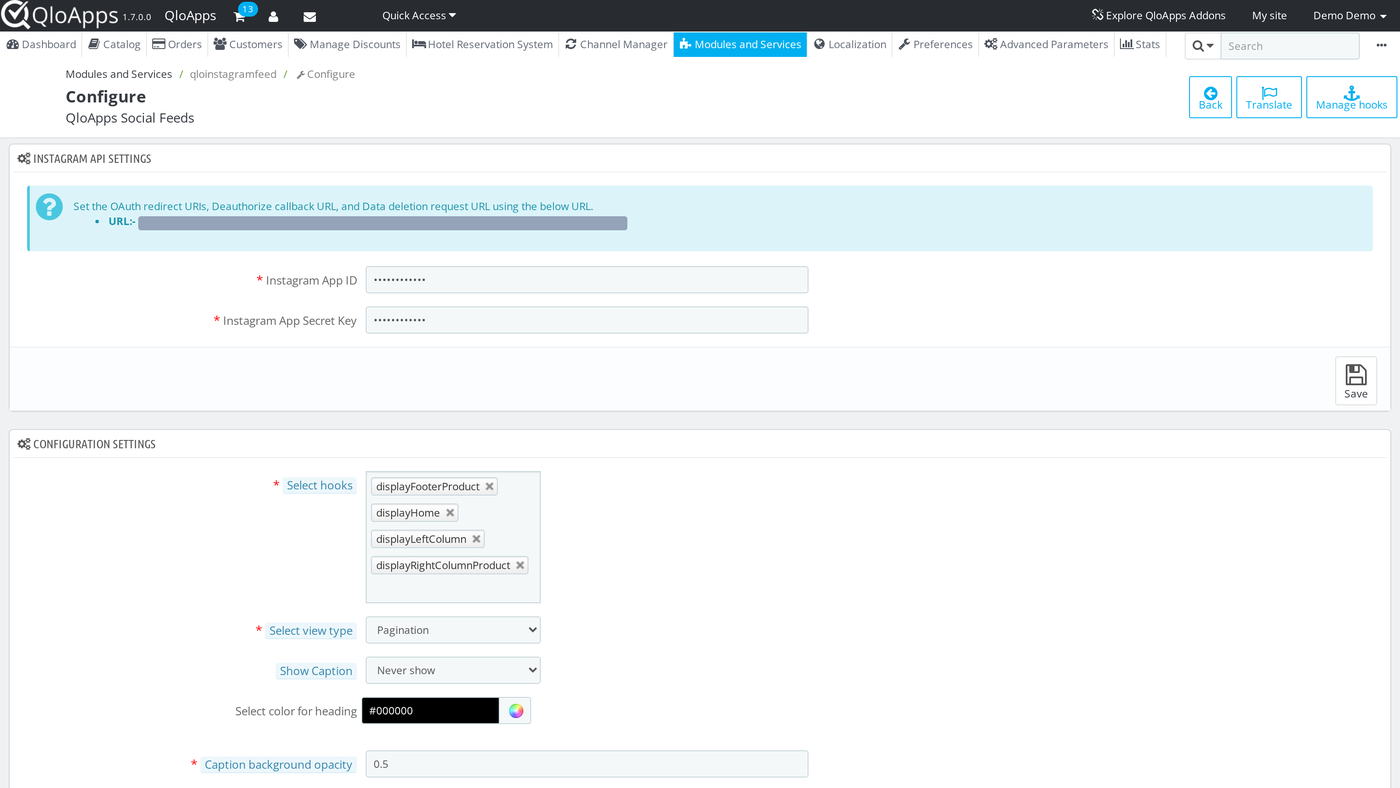1400x788 pixels.
Task: Focus the Instagram App ID field
Action: 587,280
